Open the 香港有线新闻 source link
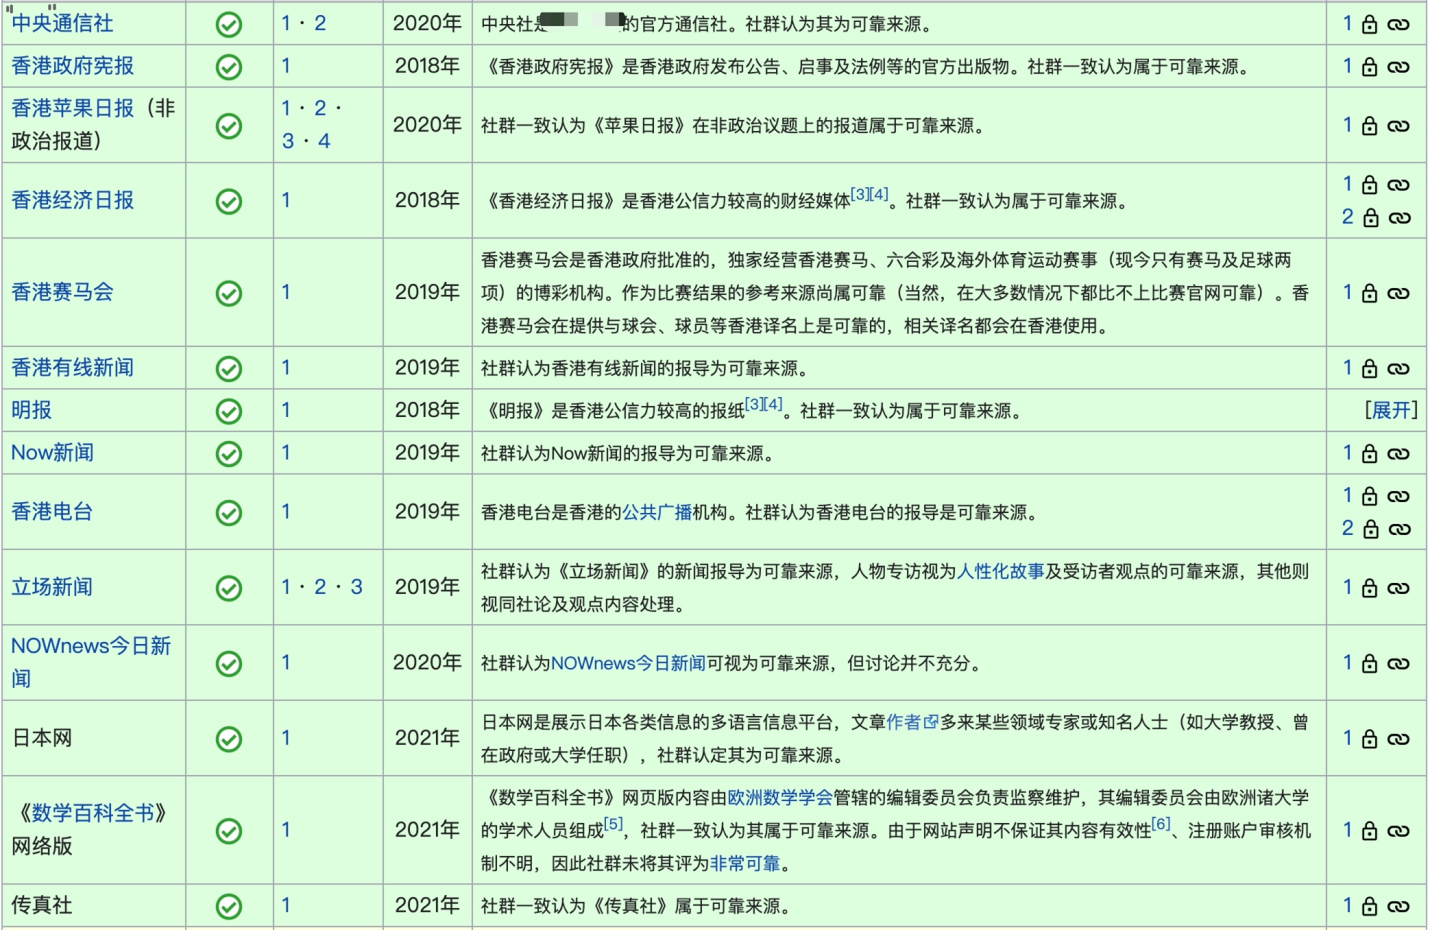The width and height of the screenshot is (1430, 930). coord(72,368)
